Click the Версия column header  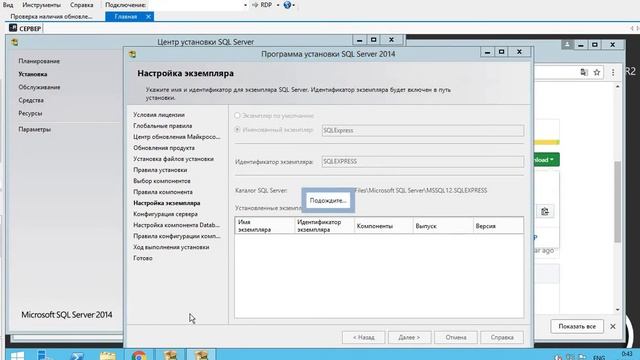pyautogui.click(x=498, y=226)
